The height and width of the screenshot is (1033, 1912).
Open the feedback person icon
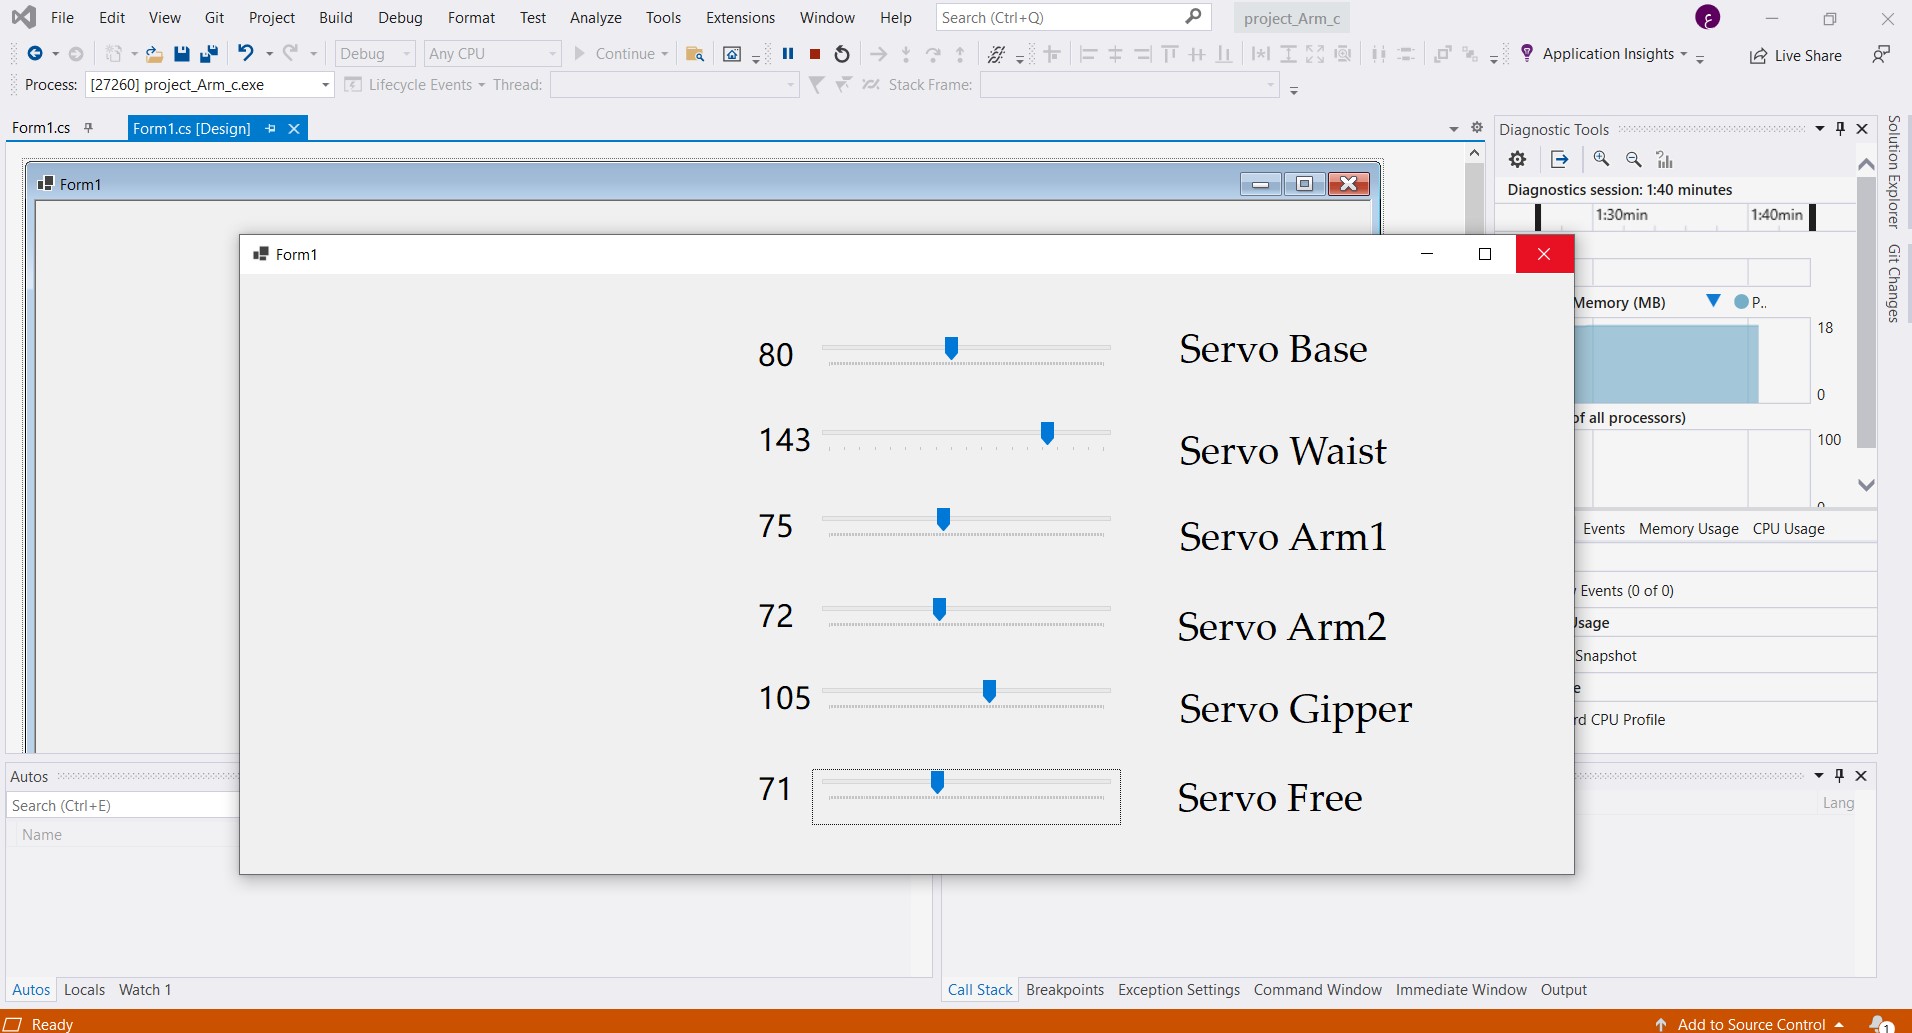click(1881, 54)
